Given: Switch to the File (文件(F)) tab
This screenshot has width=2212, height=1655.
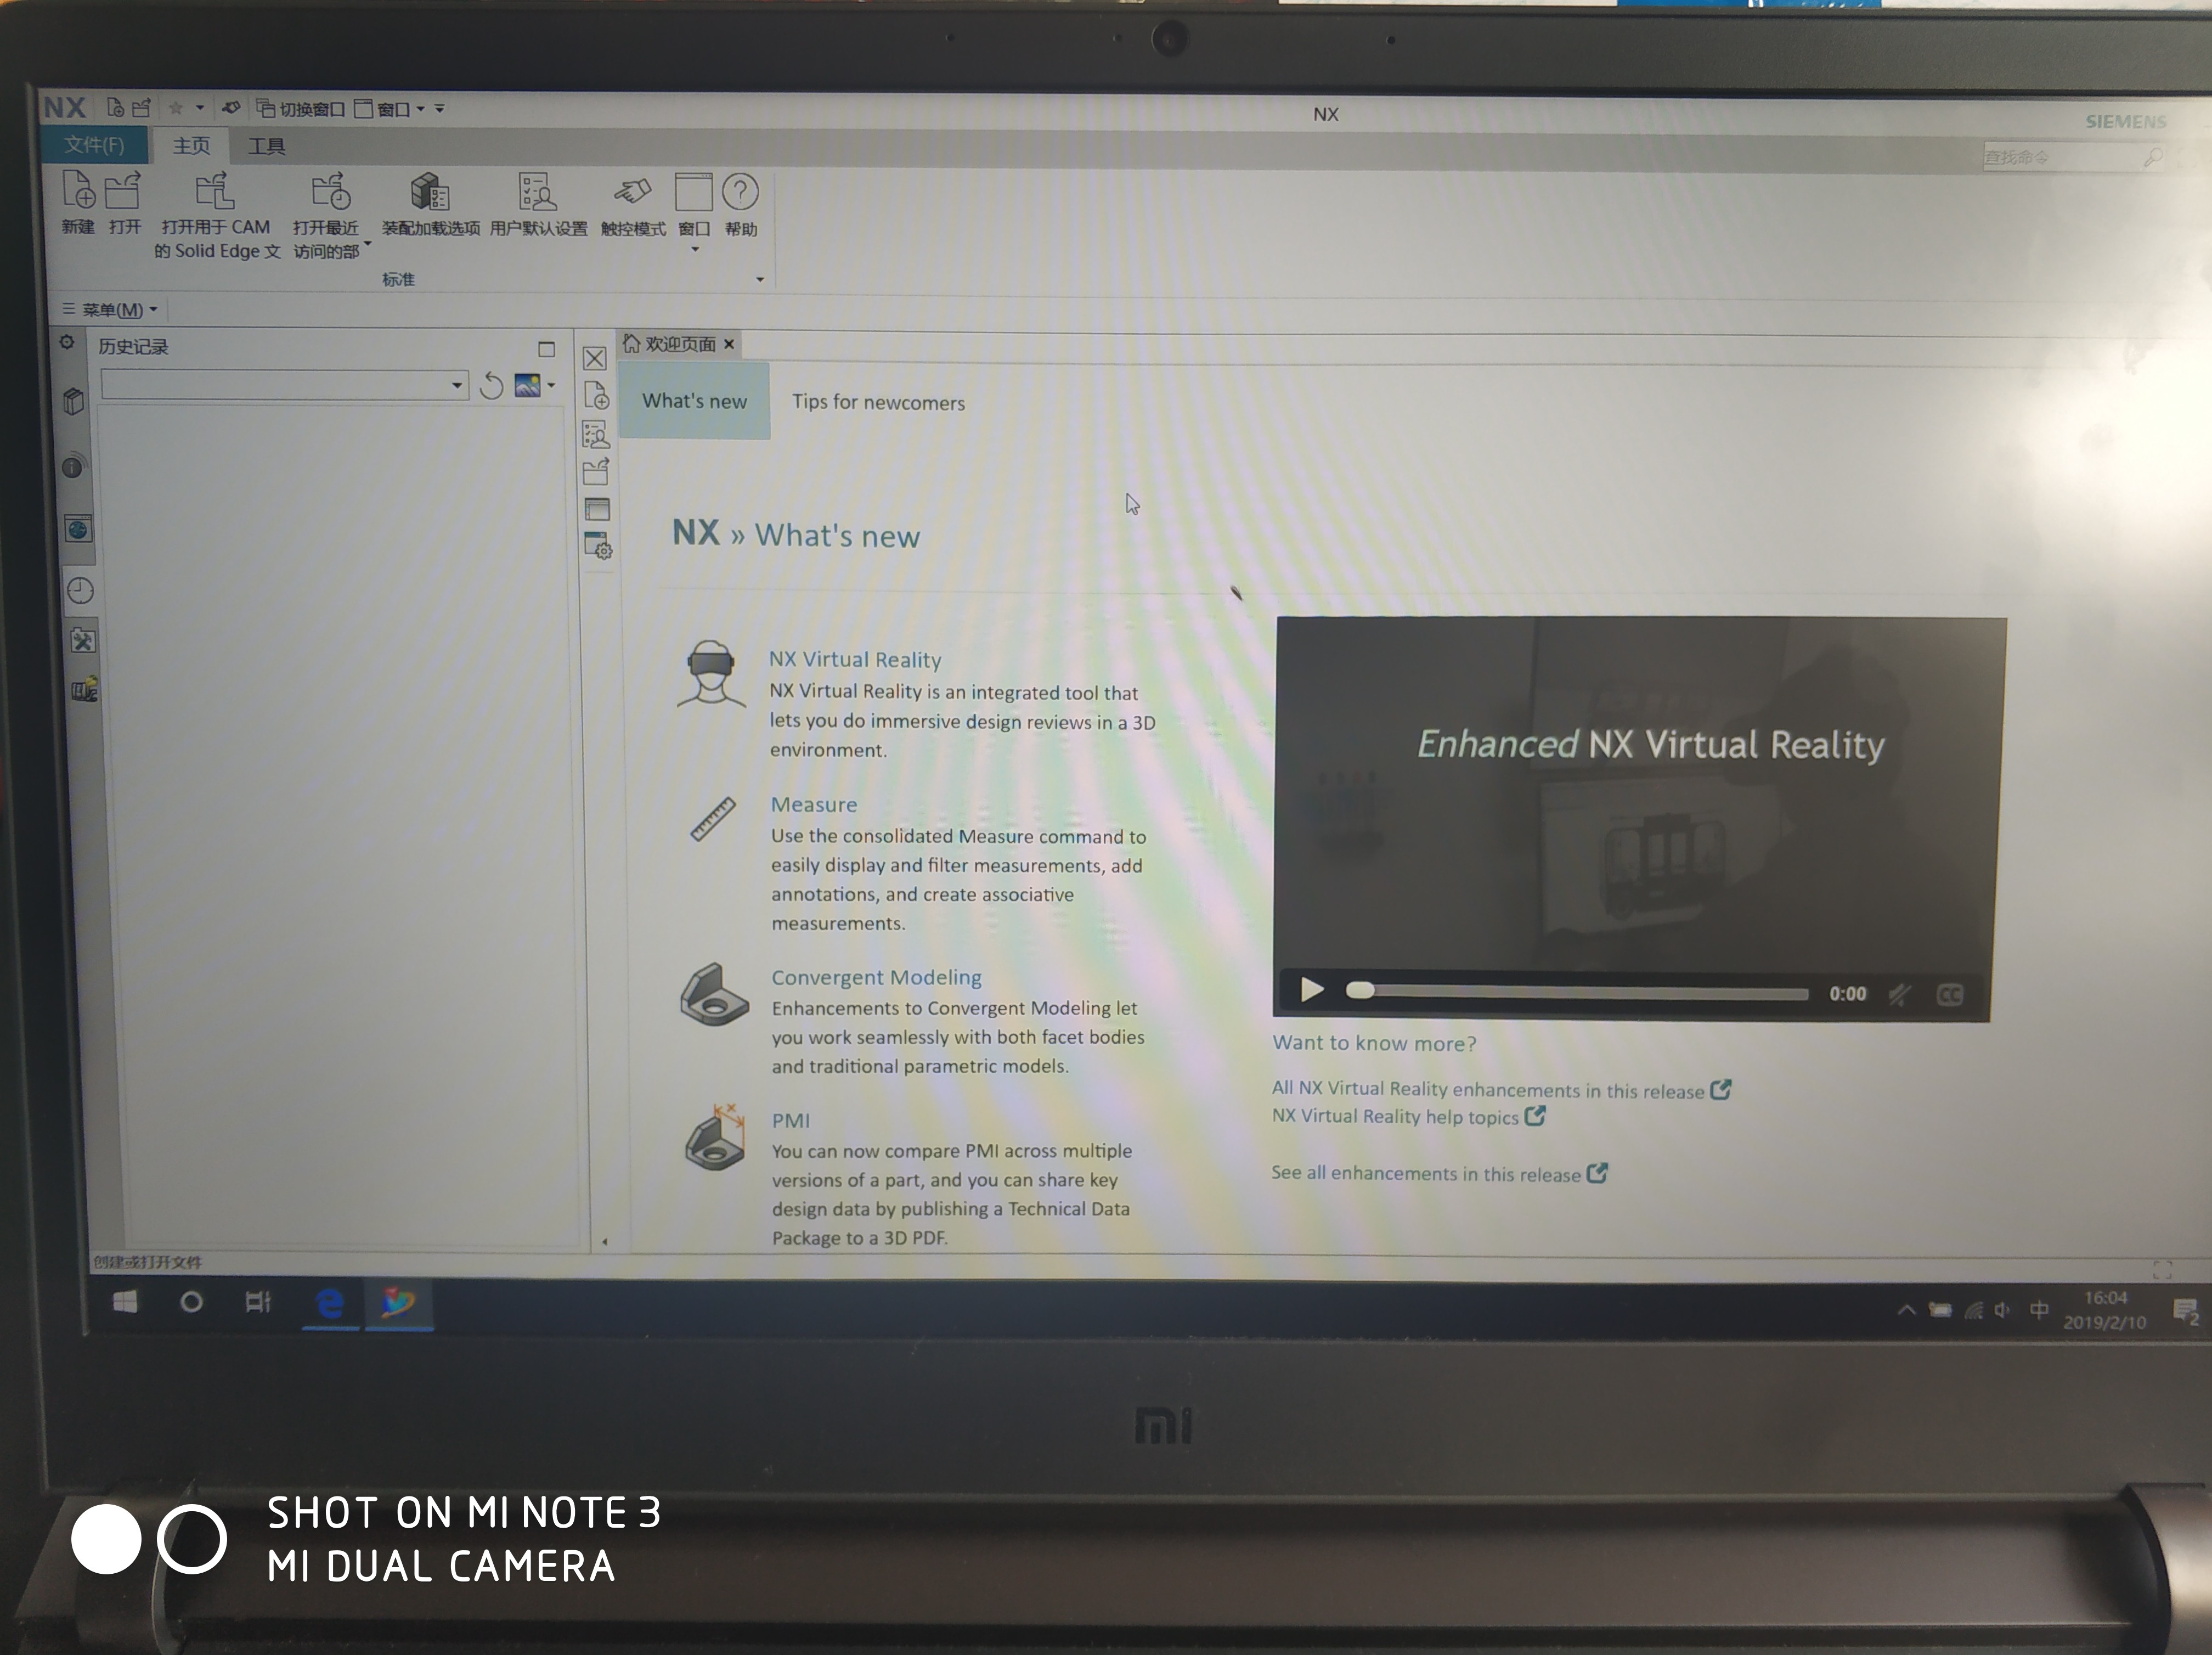Looking at the screenshot, I should point(95,145).
